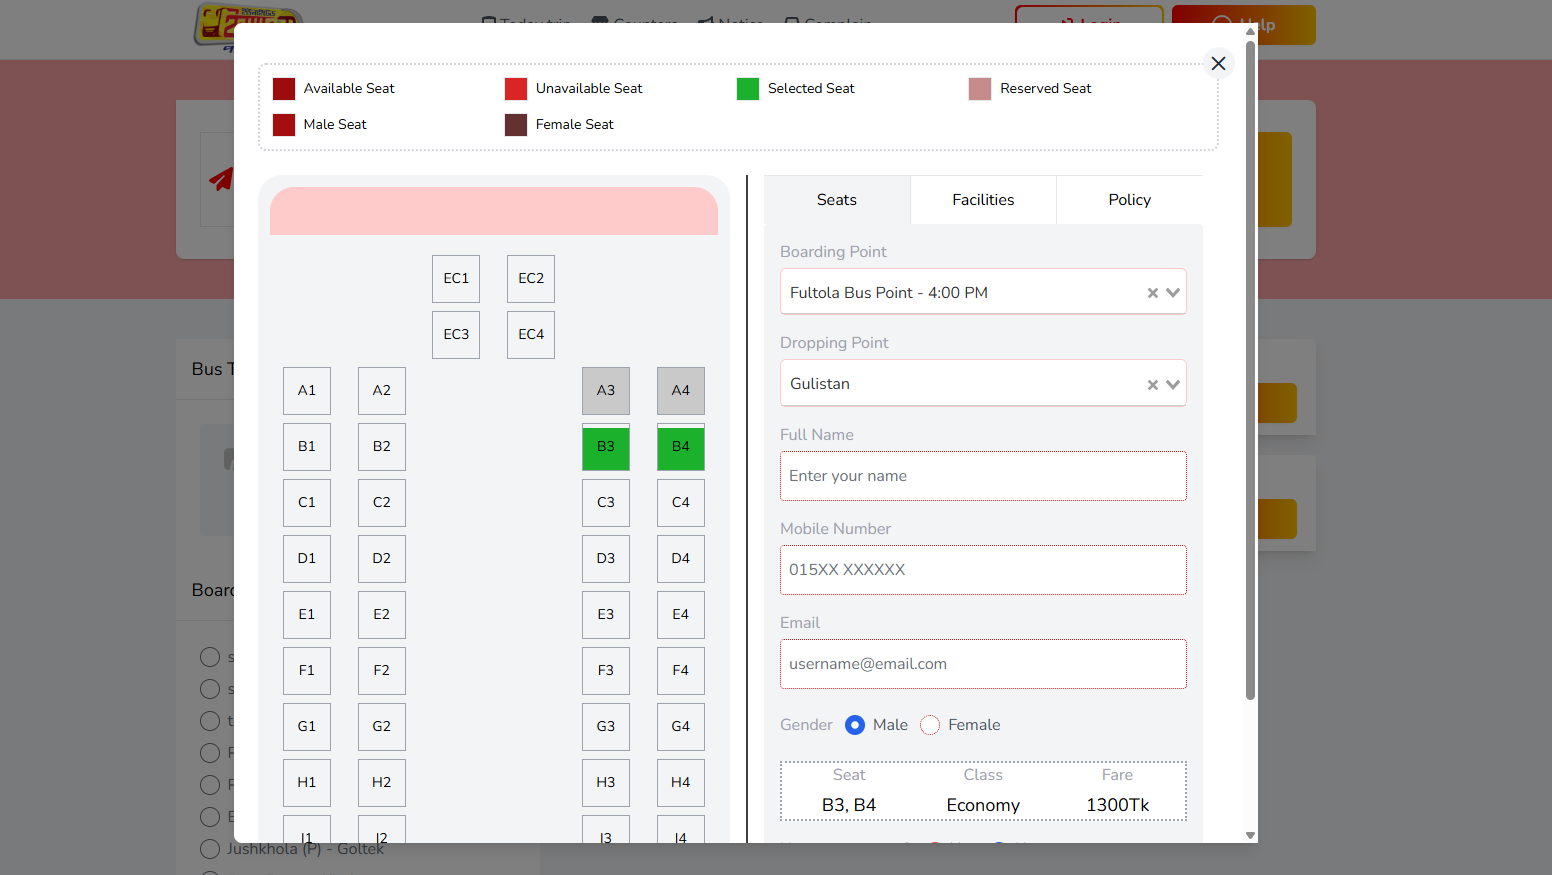Screen dimensions: 1552x875
Task: Deselect the selected seat B4
Action: (x=681, y=447)
